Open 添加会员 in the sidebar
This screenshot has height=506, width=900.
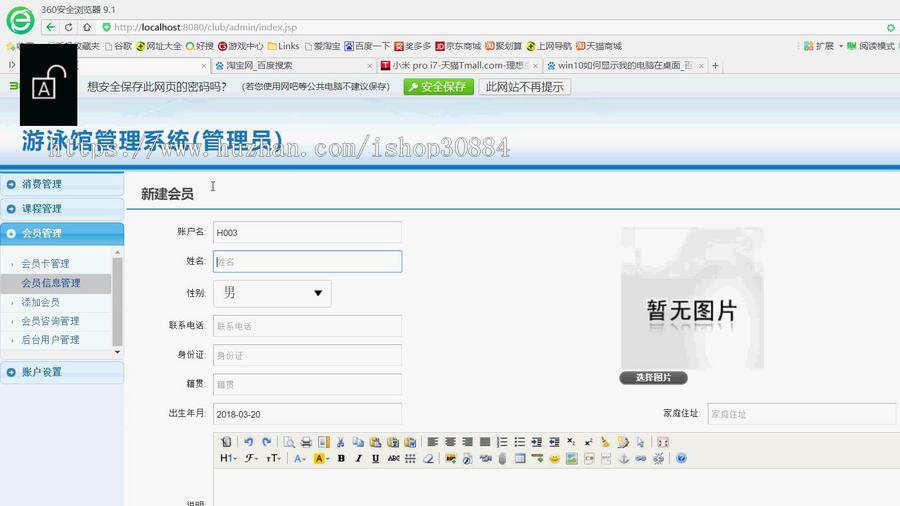click(x=41, y=302)
